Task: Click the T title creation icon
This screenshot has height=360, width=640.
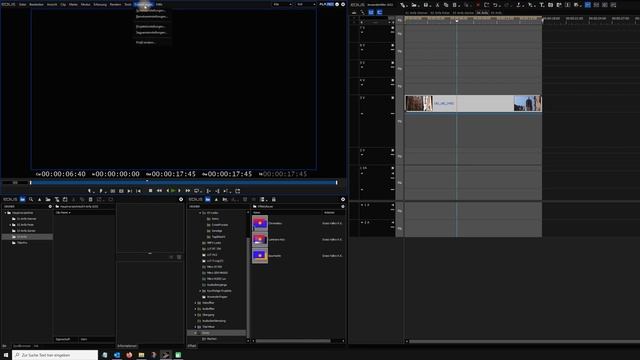Action: [542, 5]
